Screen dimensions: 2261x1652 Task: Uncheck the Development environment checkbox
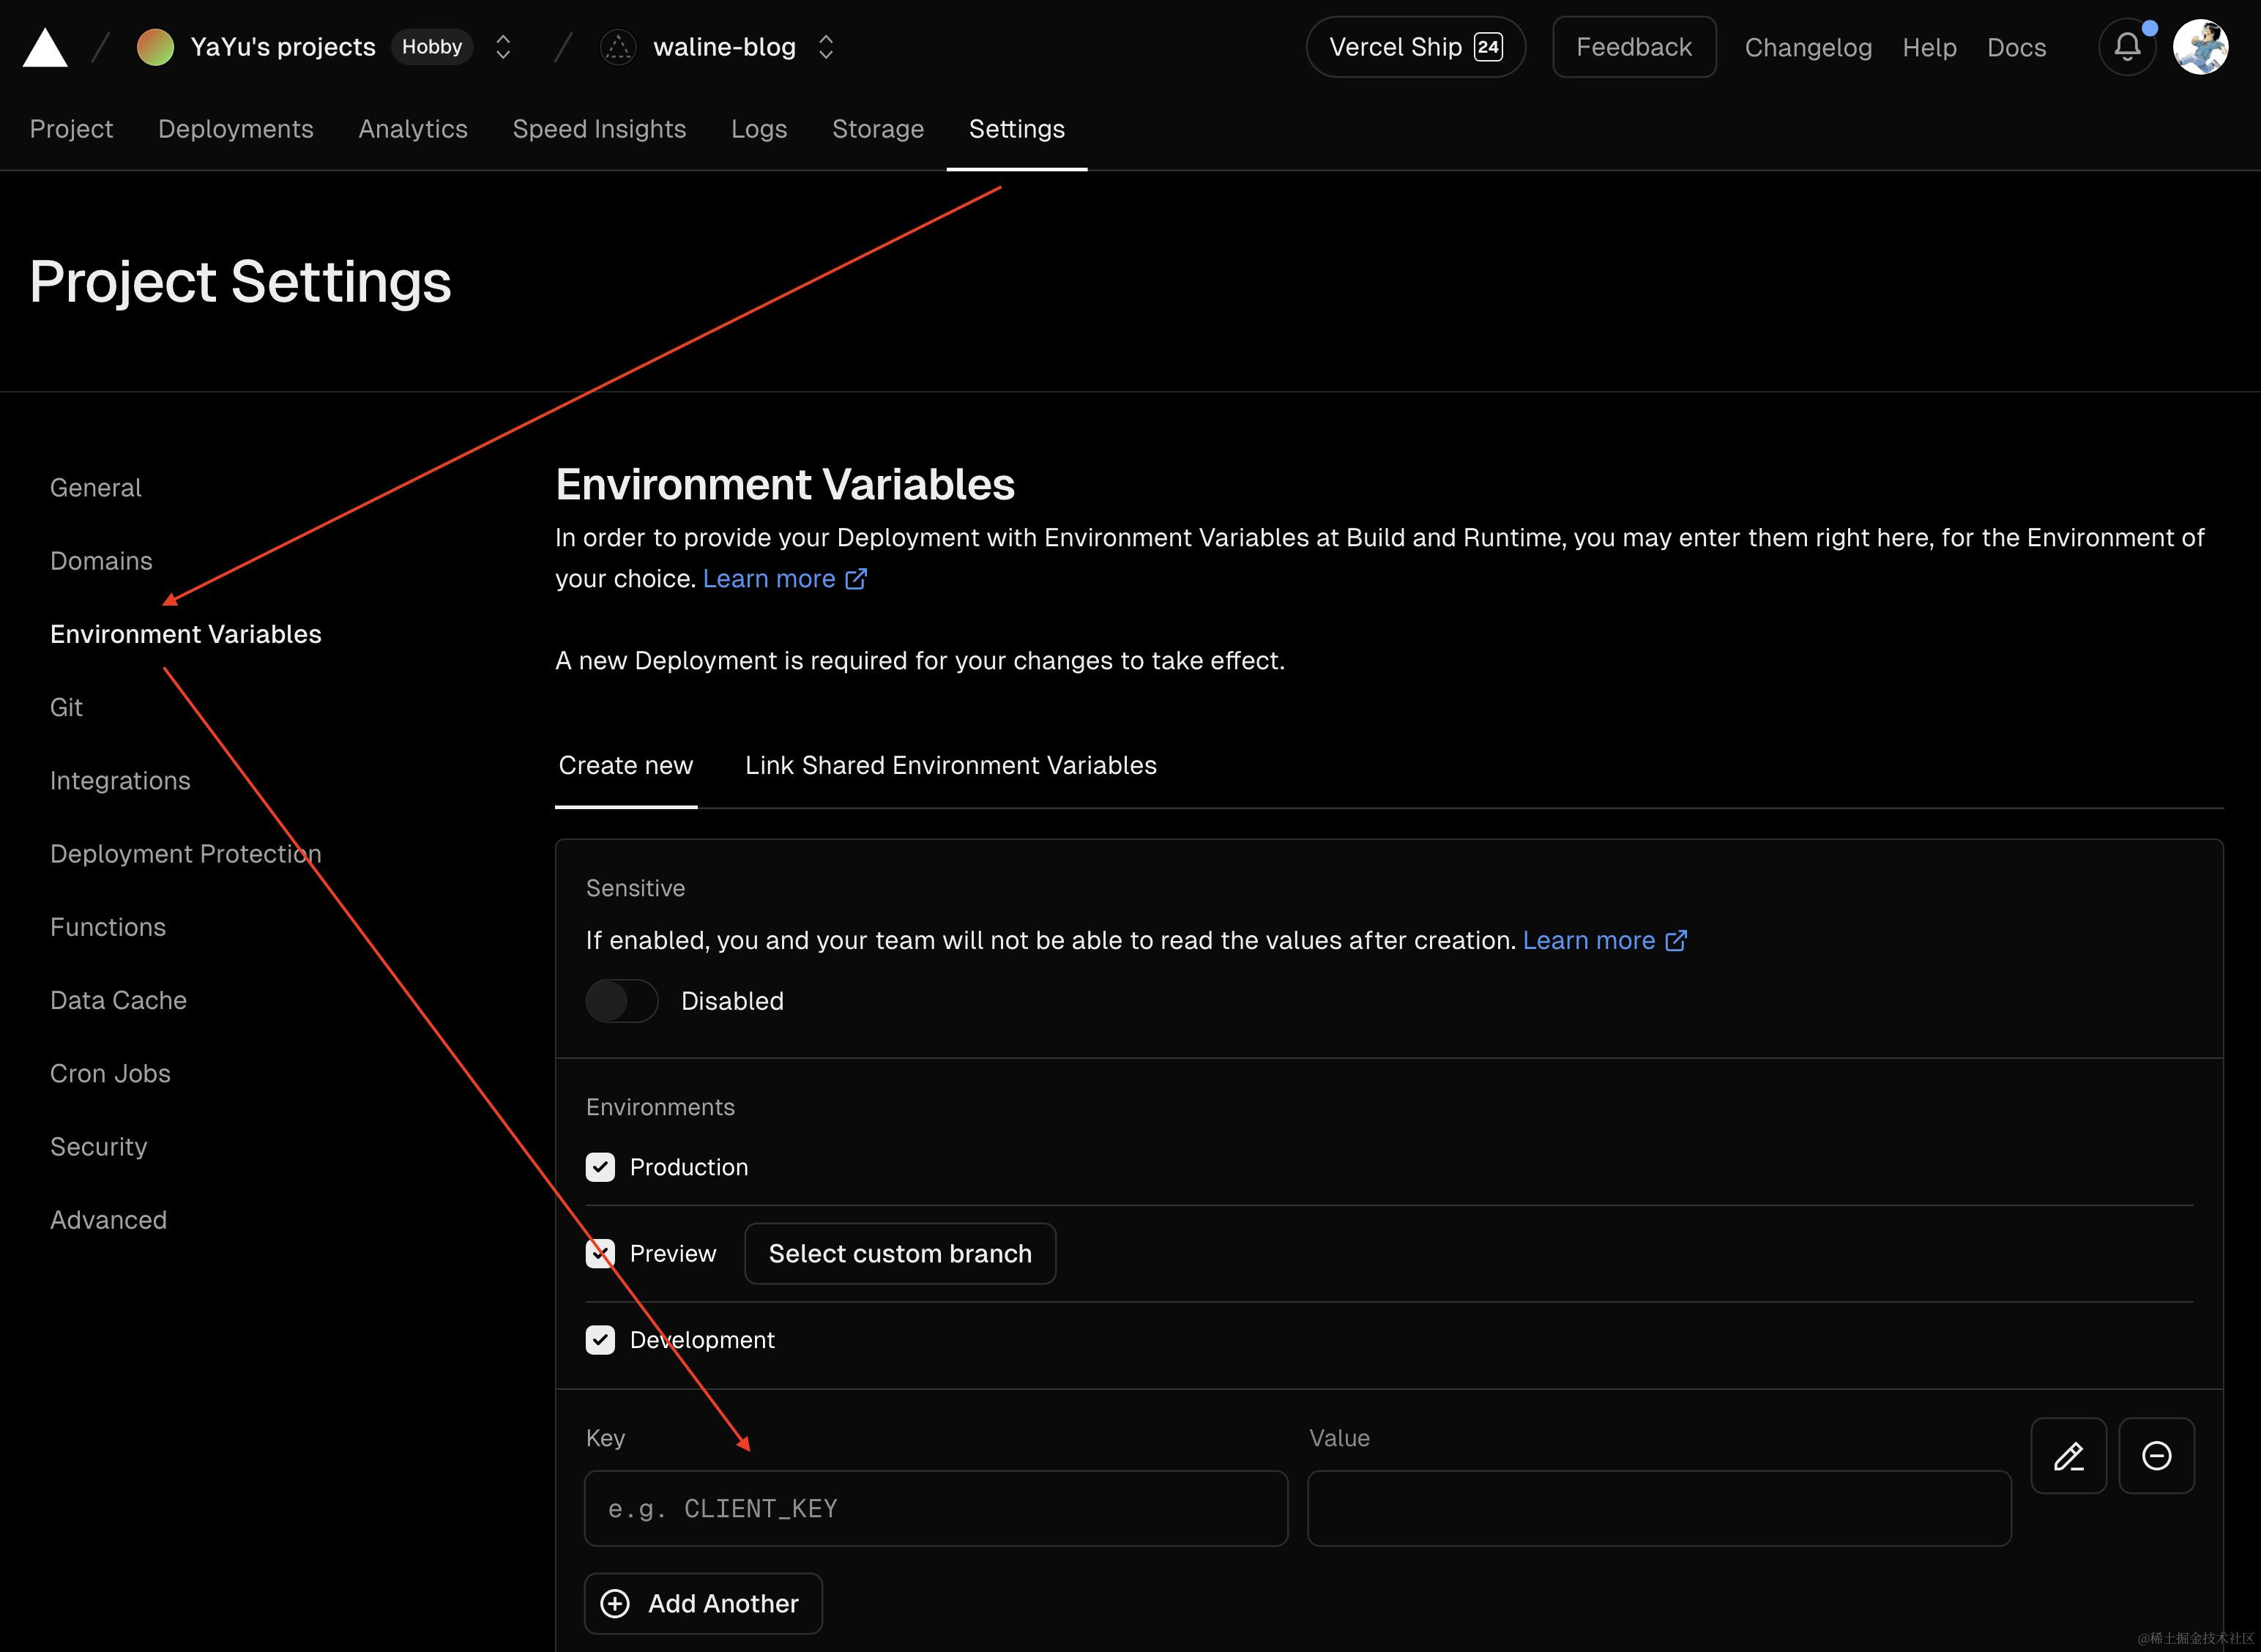pos(600,1339)
